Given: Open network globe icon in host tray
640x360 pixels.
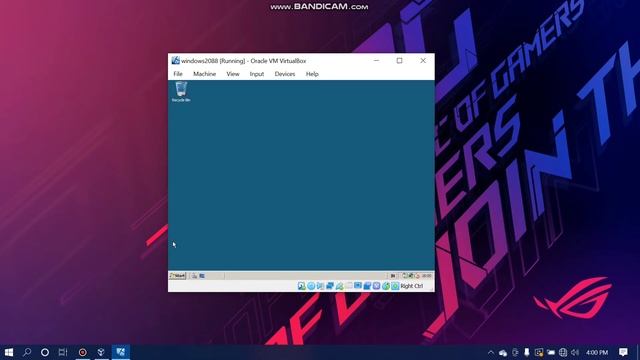Looking at the screenshot, I should tap(563, 352).
